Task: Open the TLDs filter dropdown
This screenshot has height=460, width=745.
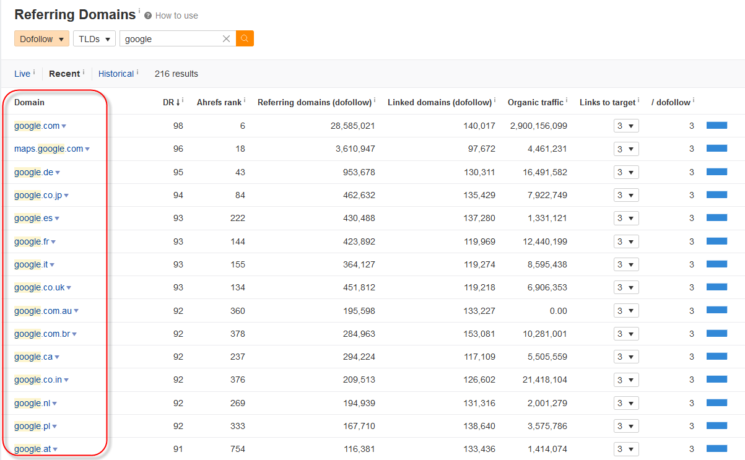Action: 94,38
